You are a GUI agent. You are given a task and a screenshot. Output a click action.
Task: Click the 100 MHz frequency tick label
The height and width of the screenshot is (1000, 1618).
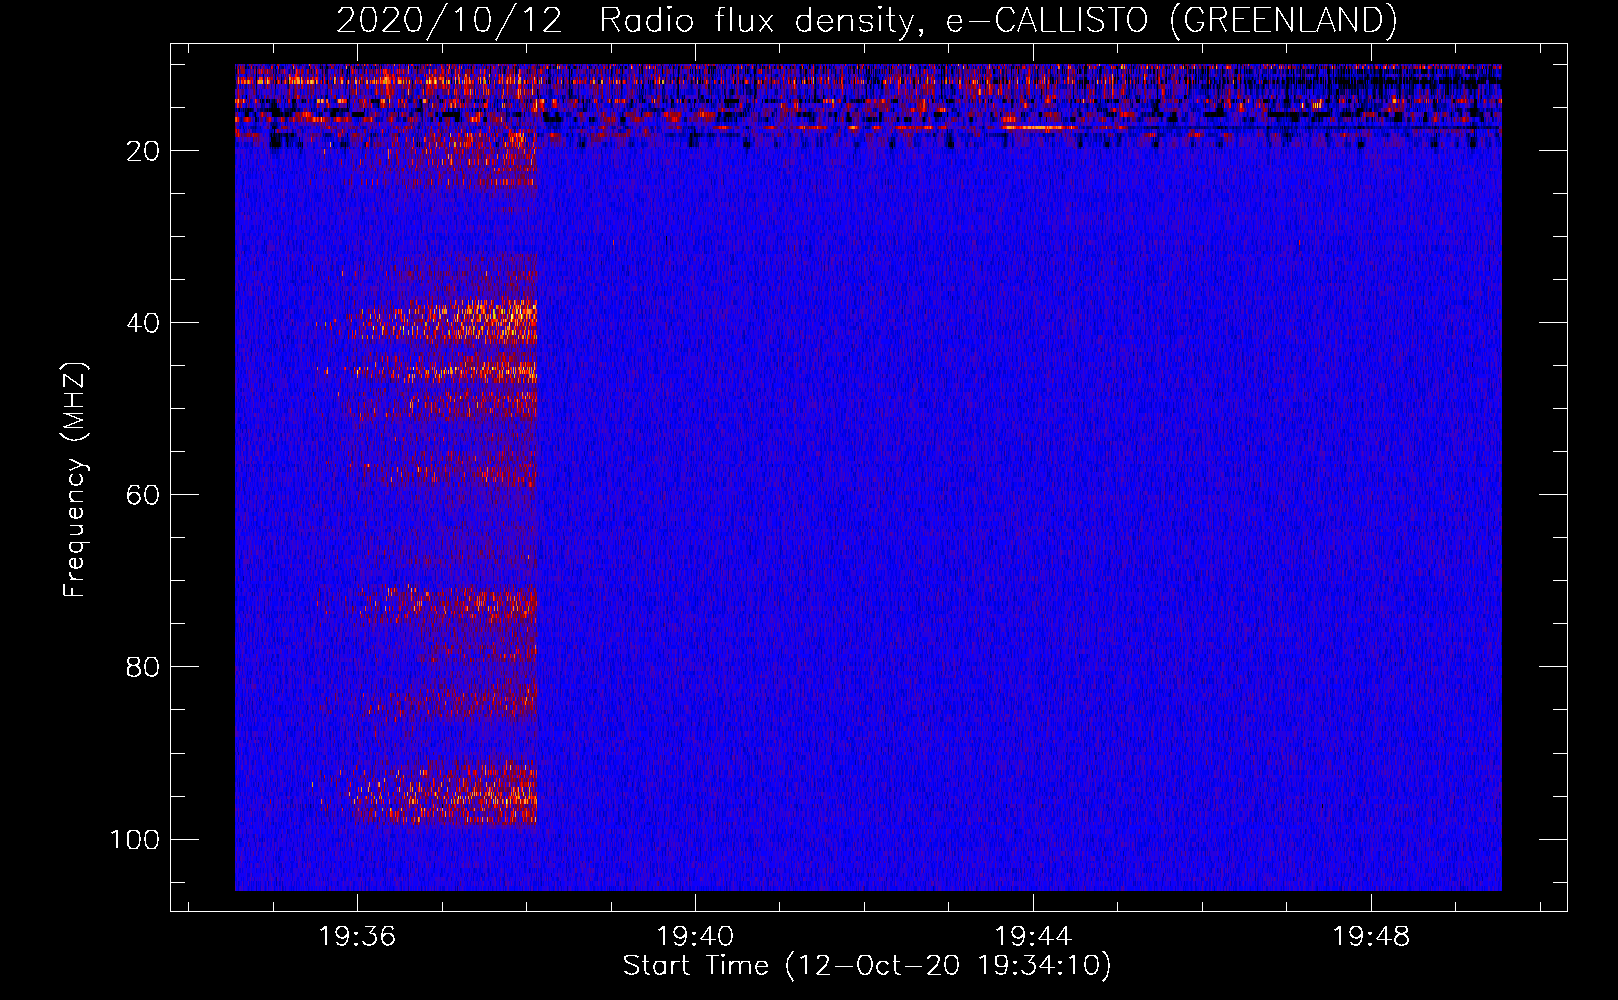tap(135, 839)
